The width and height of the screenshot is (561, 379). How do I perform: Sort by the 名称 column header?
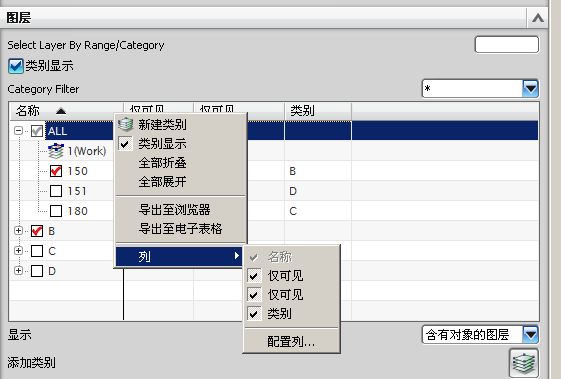click(x=66, y=111)
